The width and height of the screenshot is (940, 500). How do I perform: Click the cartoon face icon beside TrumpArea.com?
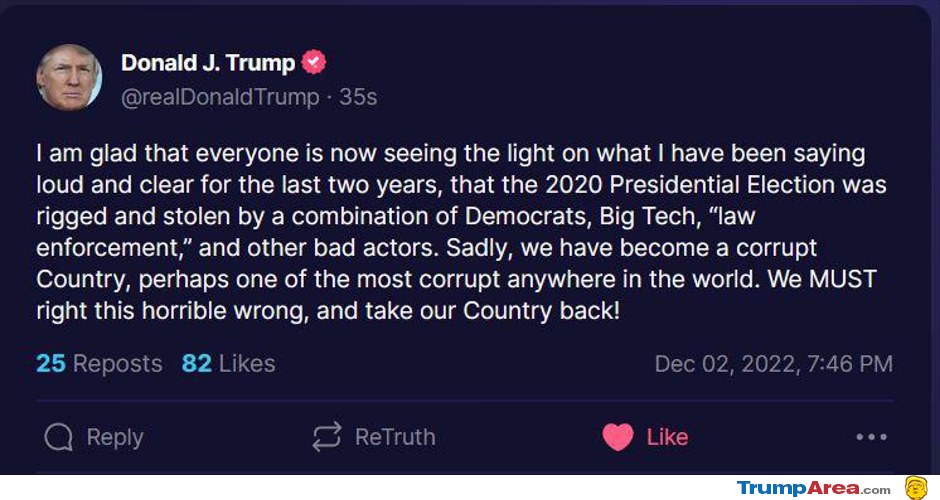(x=916, y=487)
